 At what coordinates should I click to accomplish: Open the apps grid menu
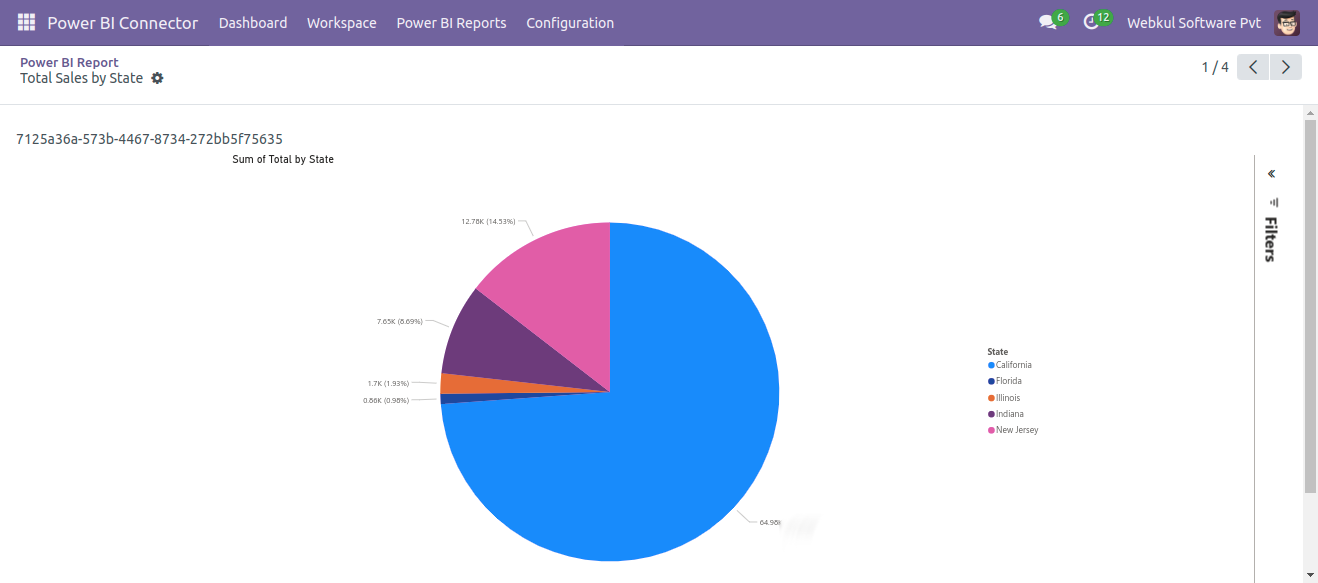coord(25,22)
